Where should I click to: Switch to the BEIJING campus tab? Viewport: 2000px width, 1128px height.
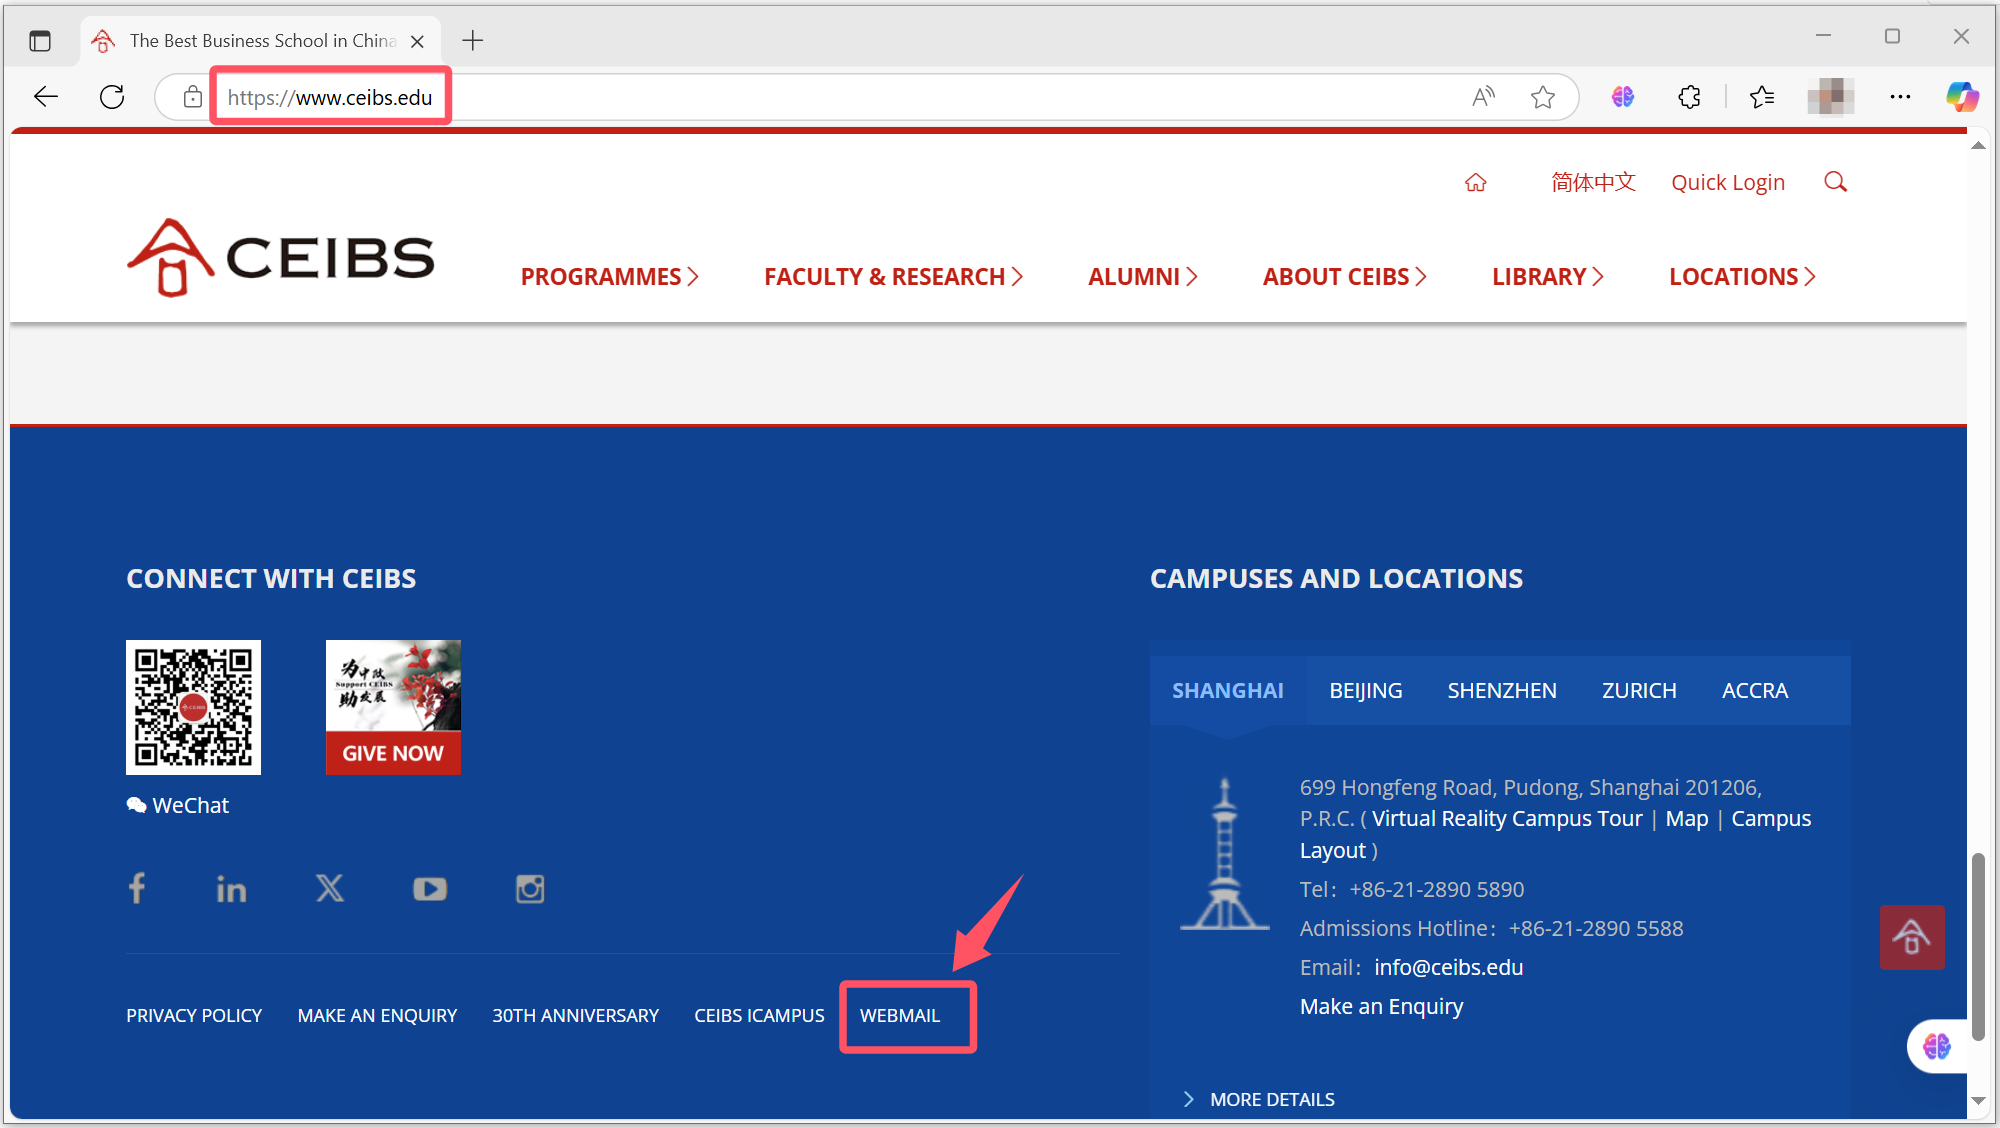(1366, 691)
